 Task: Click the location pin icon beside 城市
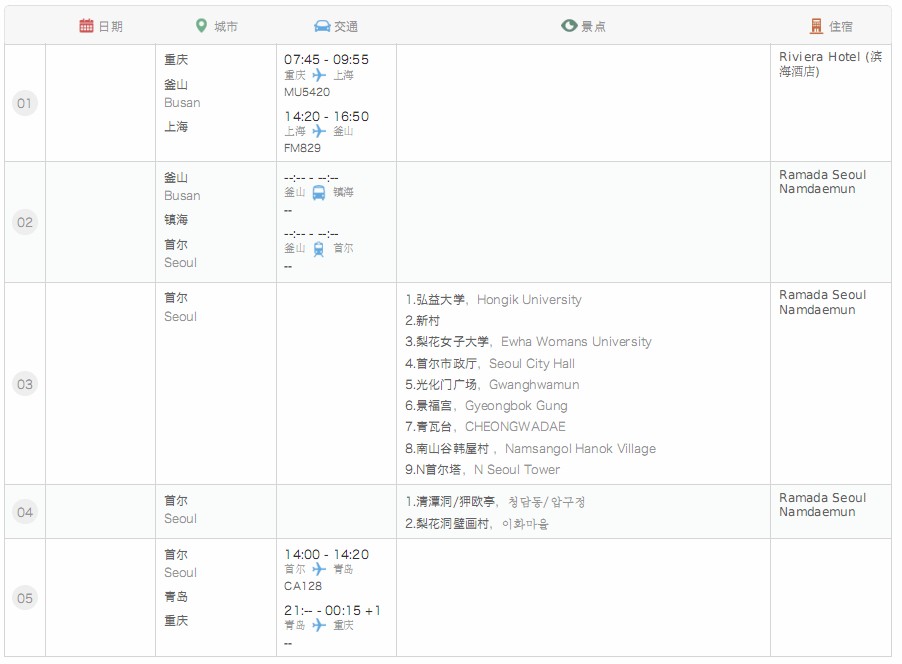[200, 26]
